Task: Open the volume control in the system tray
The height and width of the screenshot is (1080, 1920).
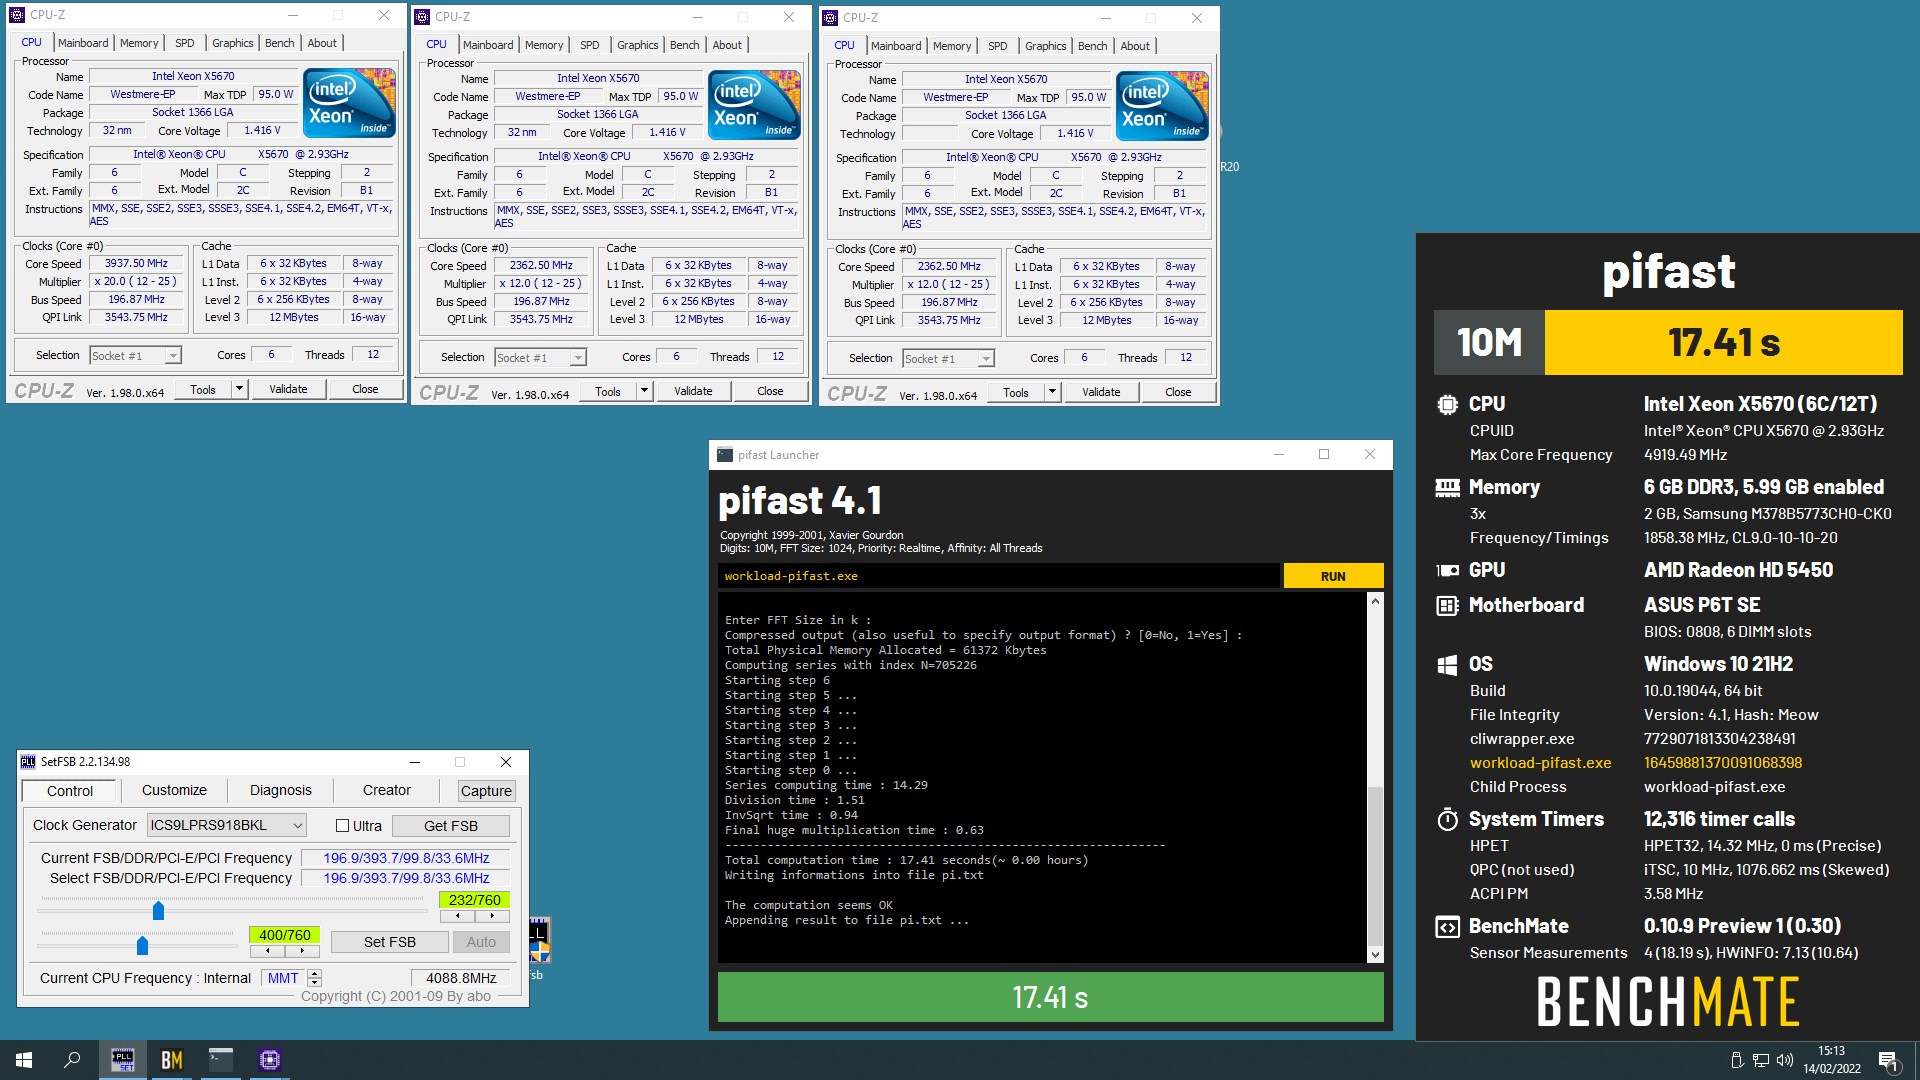Action: 1785,1060
